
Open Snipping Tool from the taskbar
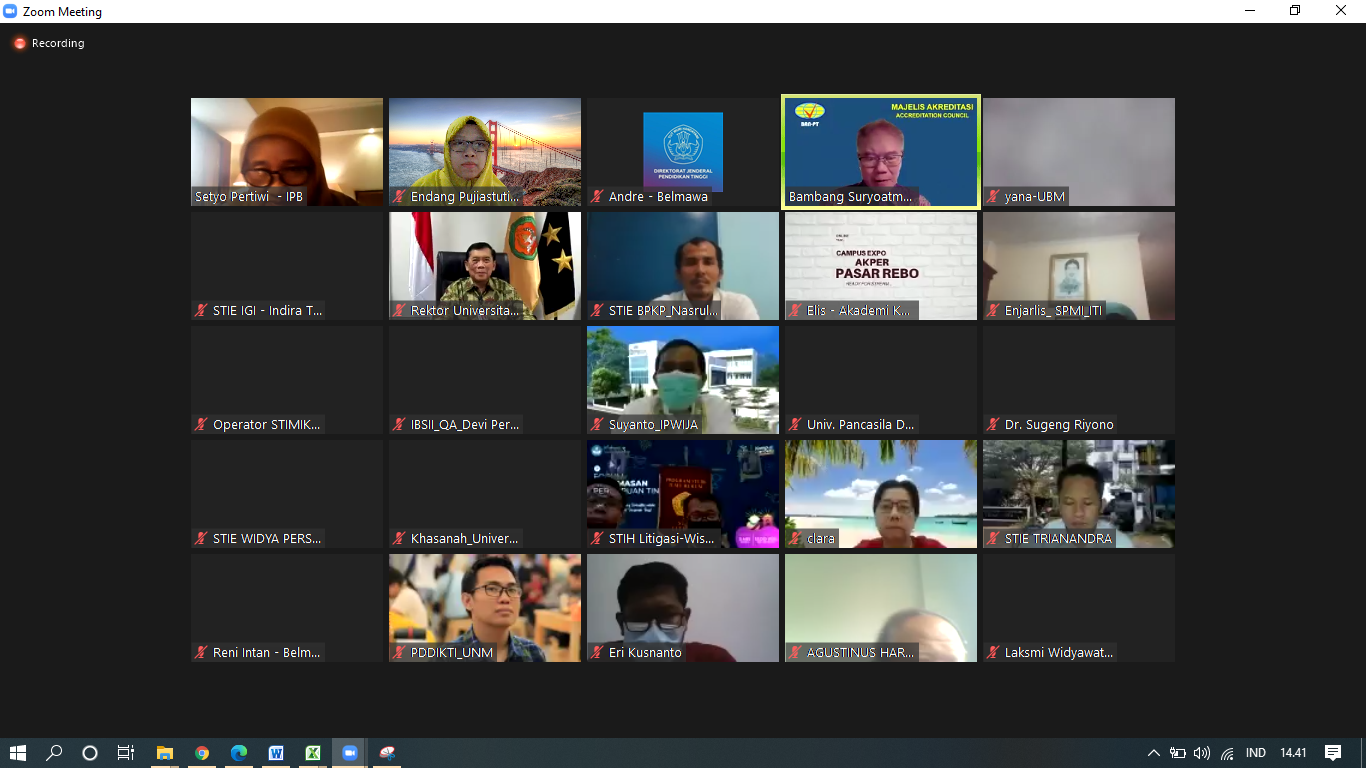click(x=387, y=753)
